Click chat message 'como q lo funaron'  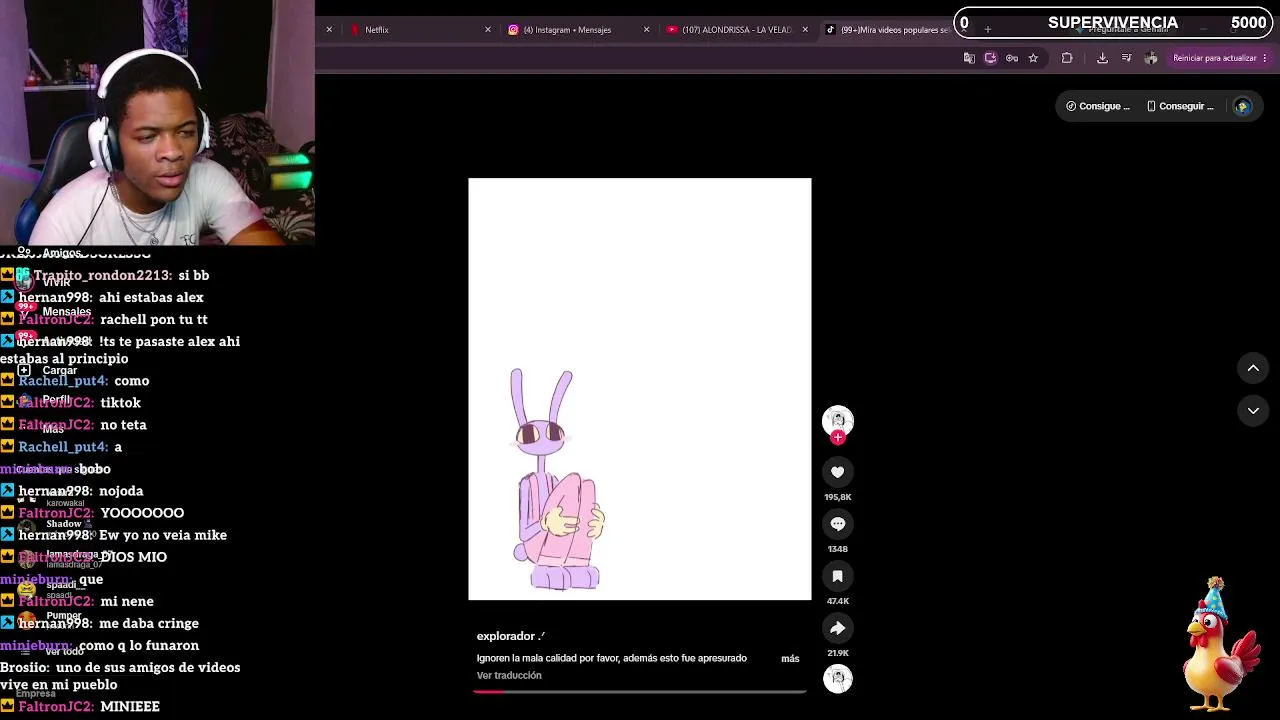(139, 645)
